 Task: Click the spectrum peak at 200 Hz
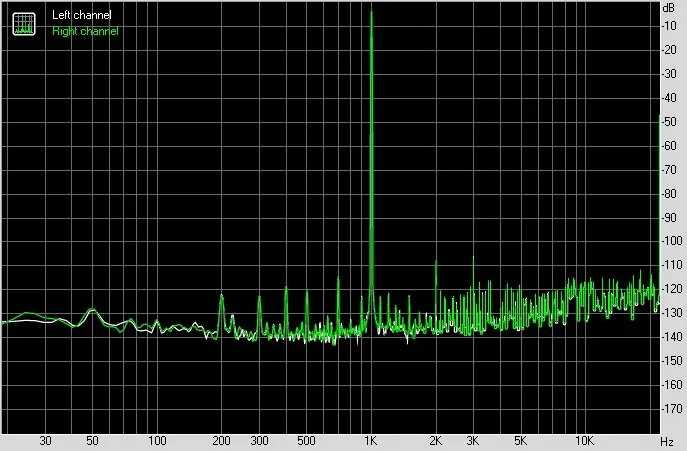tap(221, 297)
